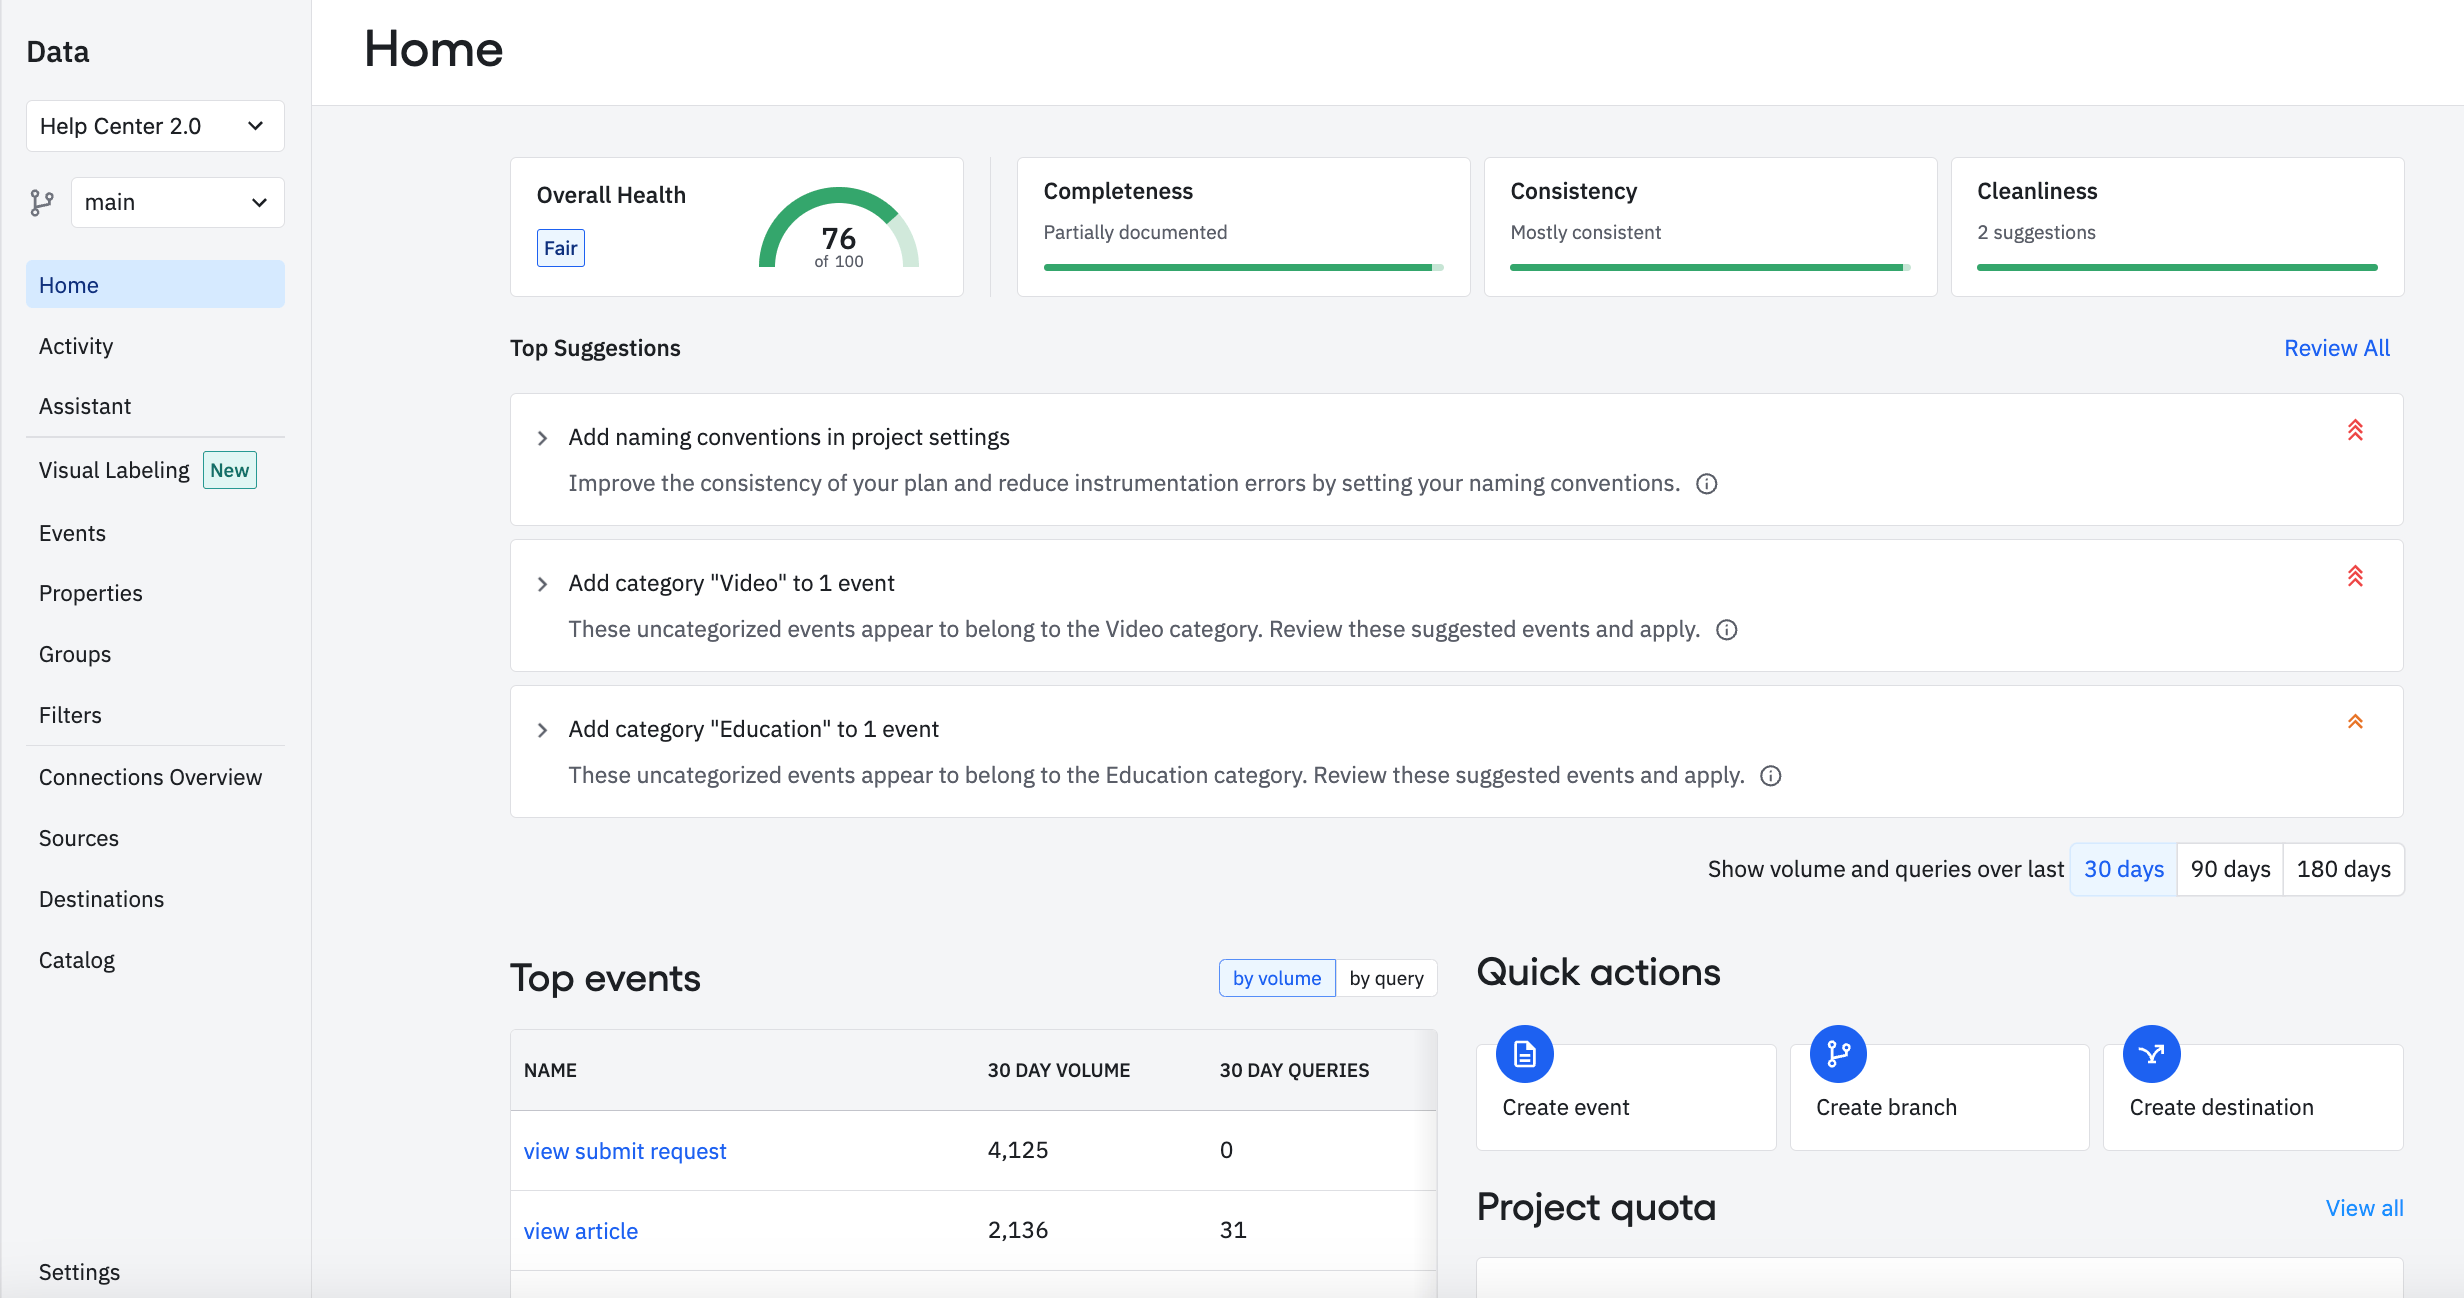Expand the Add category Video suggestion
Viewport: 2464px width, 1298px height.
[x=543, y=582]
